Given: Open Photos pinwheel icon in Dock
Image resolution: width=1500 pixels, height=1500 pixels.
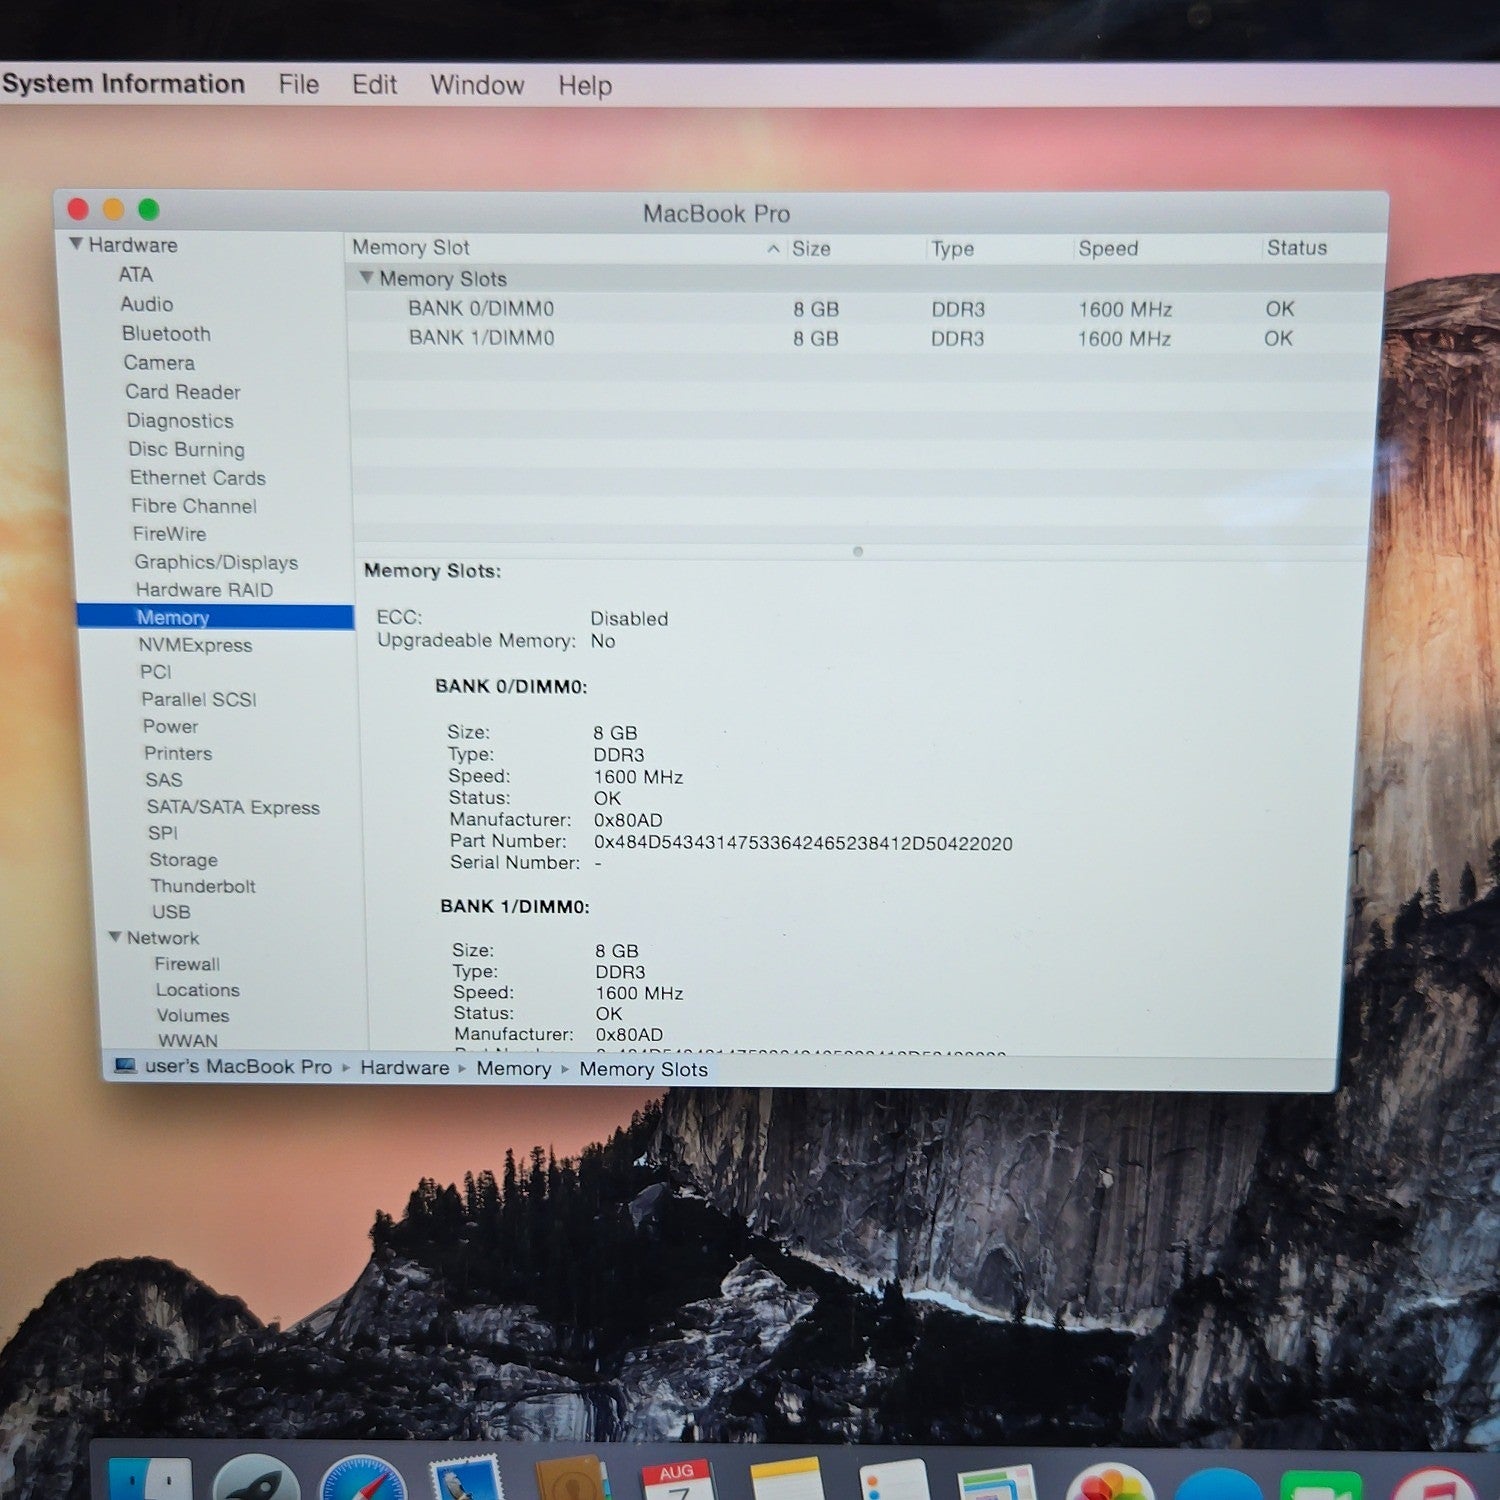Looking at the screenshot, I should [1112, 1482].
